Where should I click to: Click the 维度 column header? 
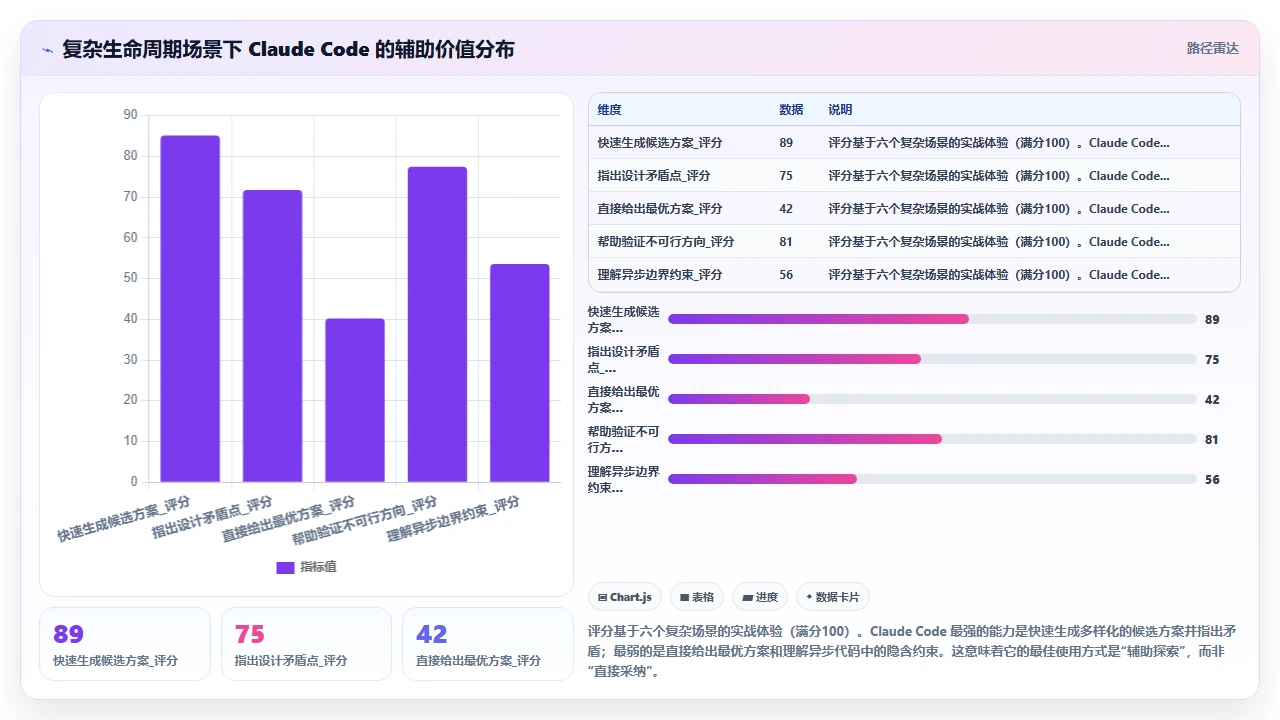(609, 110)
